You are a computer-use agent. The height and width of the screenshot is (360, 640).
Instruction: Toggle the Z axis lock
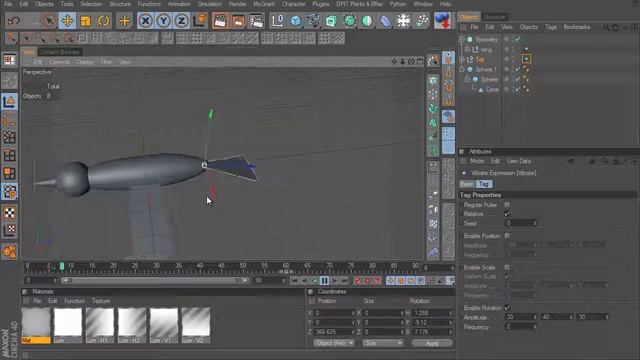tap(181, 21)
